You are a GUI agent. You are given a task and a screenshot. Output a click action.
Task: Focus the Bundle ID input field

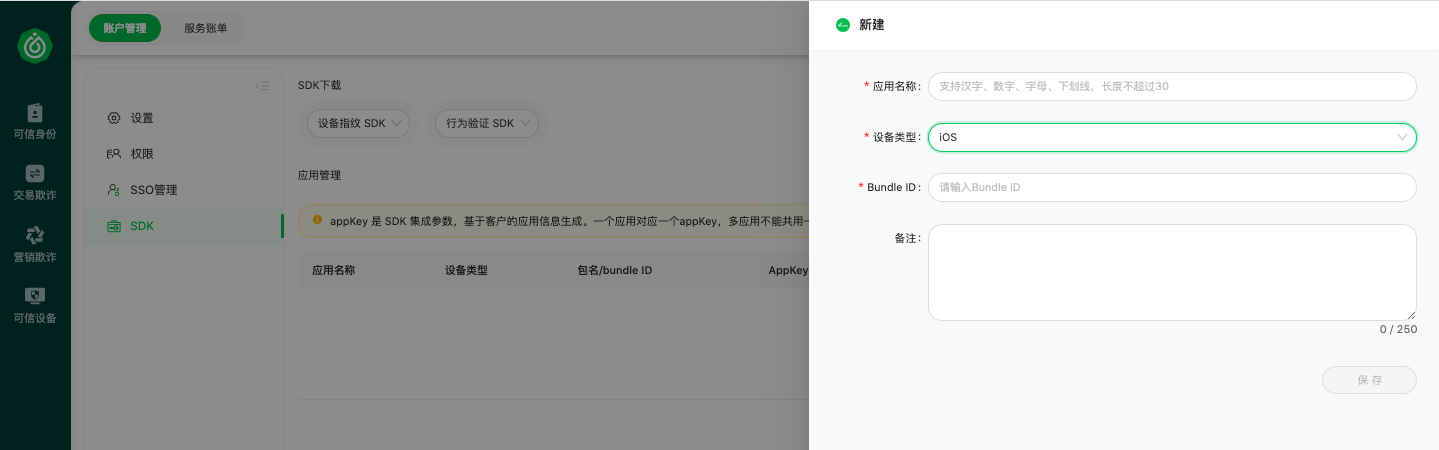click(x=1172, y=187)
